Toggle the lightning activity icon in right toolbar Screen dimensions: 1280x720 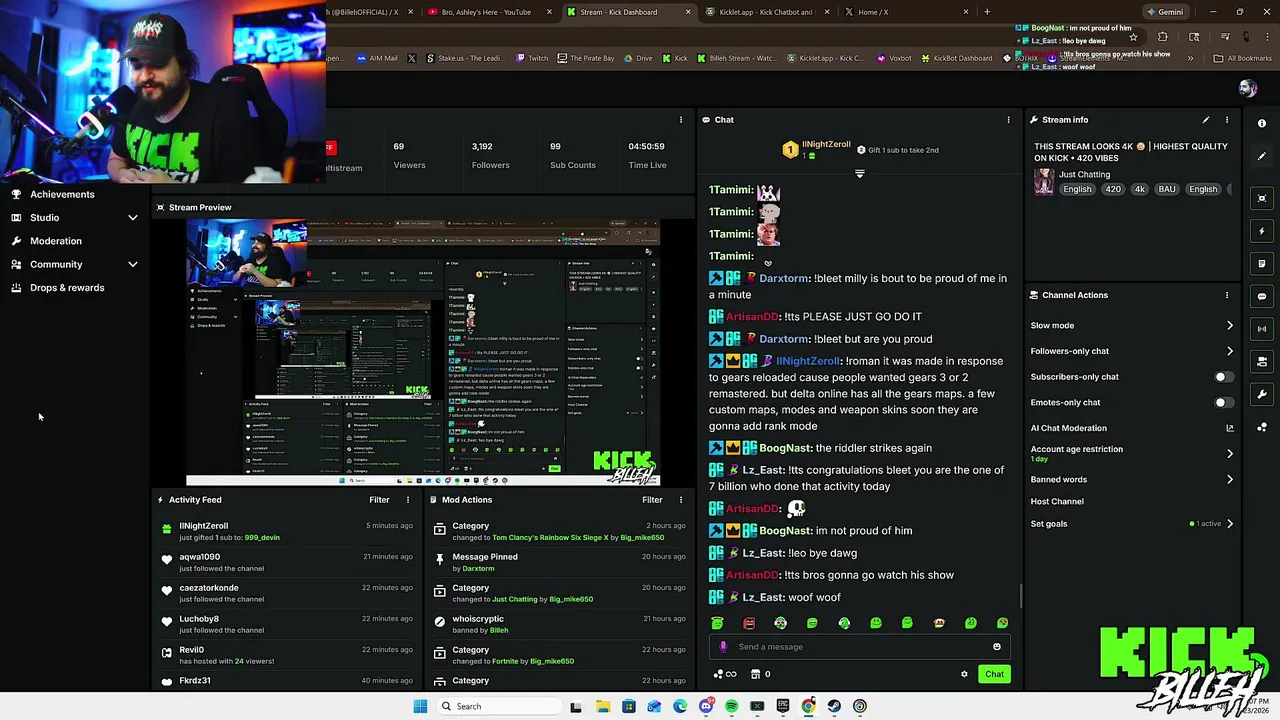click(1262, 231)
